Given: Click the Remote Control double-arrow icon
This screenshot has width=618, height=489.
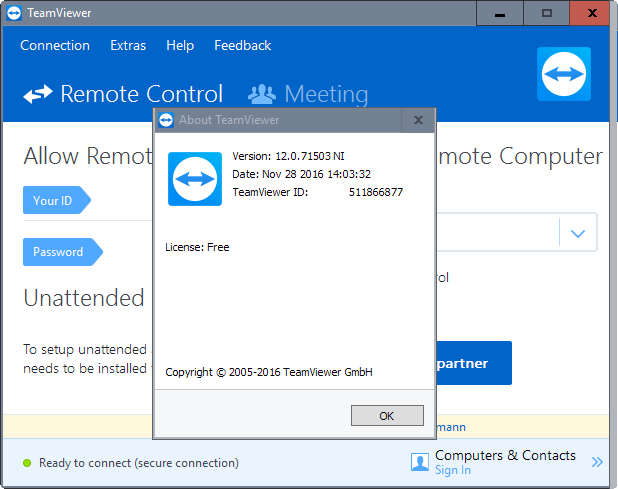Looking at the screenshot, I should pos(38,95).
